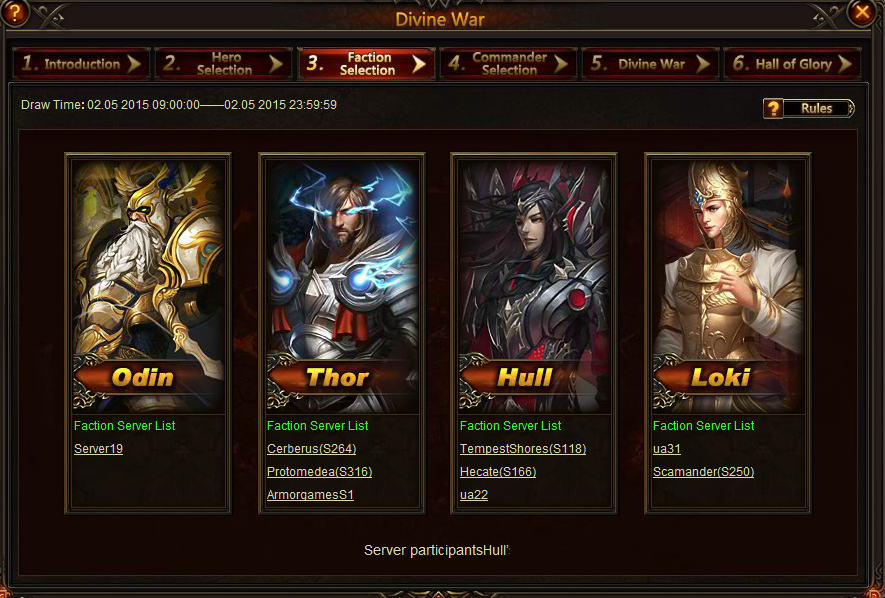
Task: Select the Faction Selection tab
Action: 366,64
